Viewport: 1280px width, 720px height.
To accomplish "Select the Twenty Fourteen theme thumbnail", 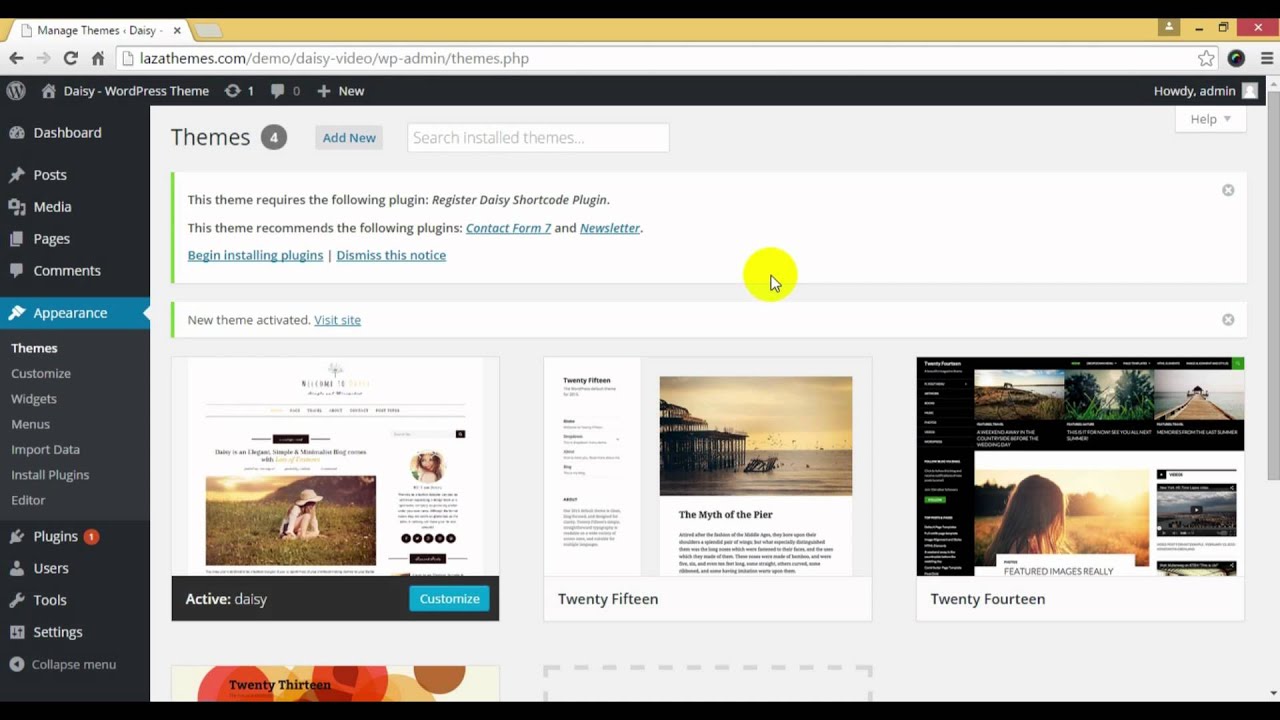I will pos(1080,467).
